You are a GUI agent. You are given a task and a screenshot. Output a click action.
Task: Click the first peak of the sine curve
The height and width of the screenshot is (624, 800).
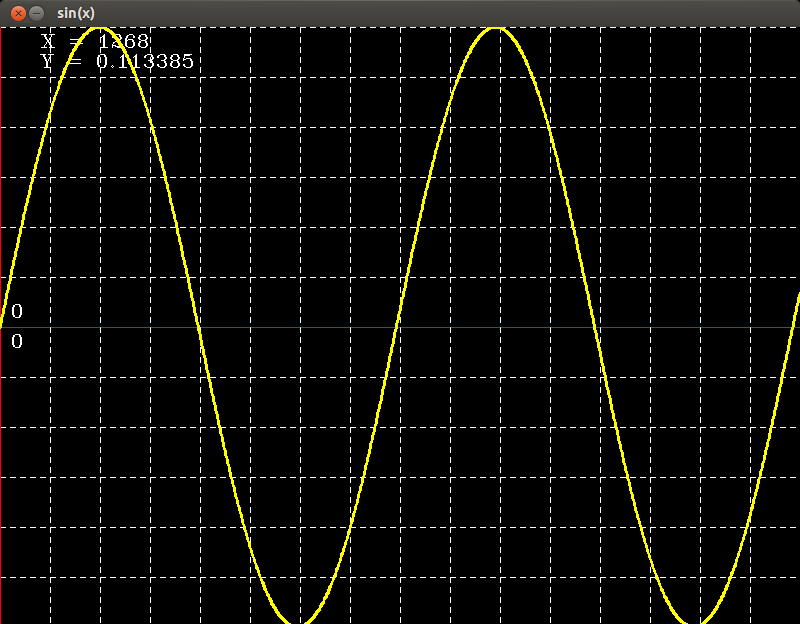pyautogui.click(x=99, y=28)
